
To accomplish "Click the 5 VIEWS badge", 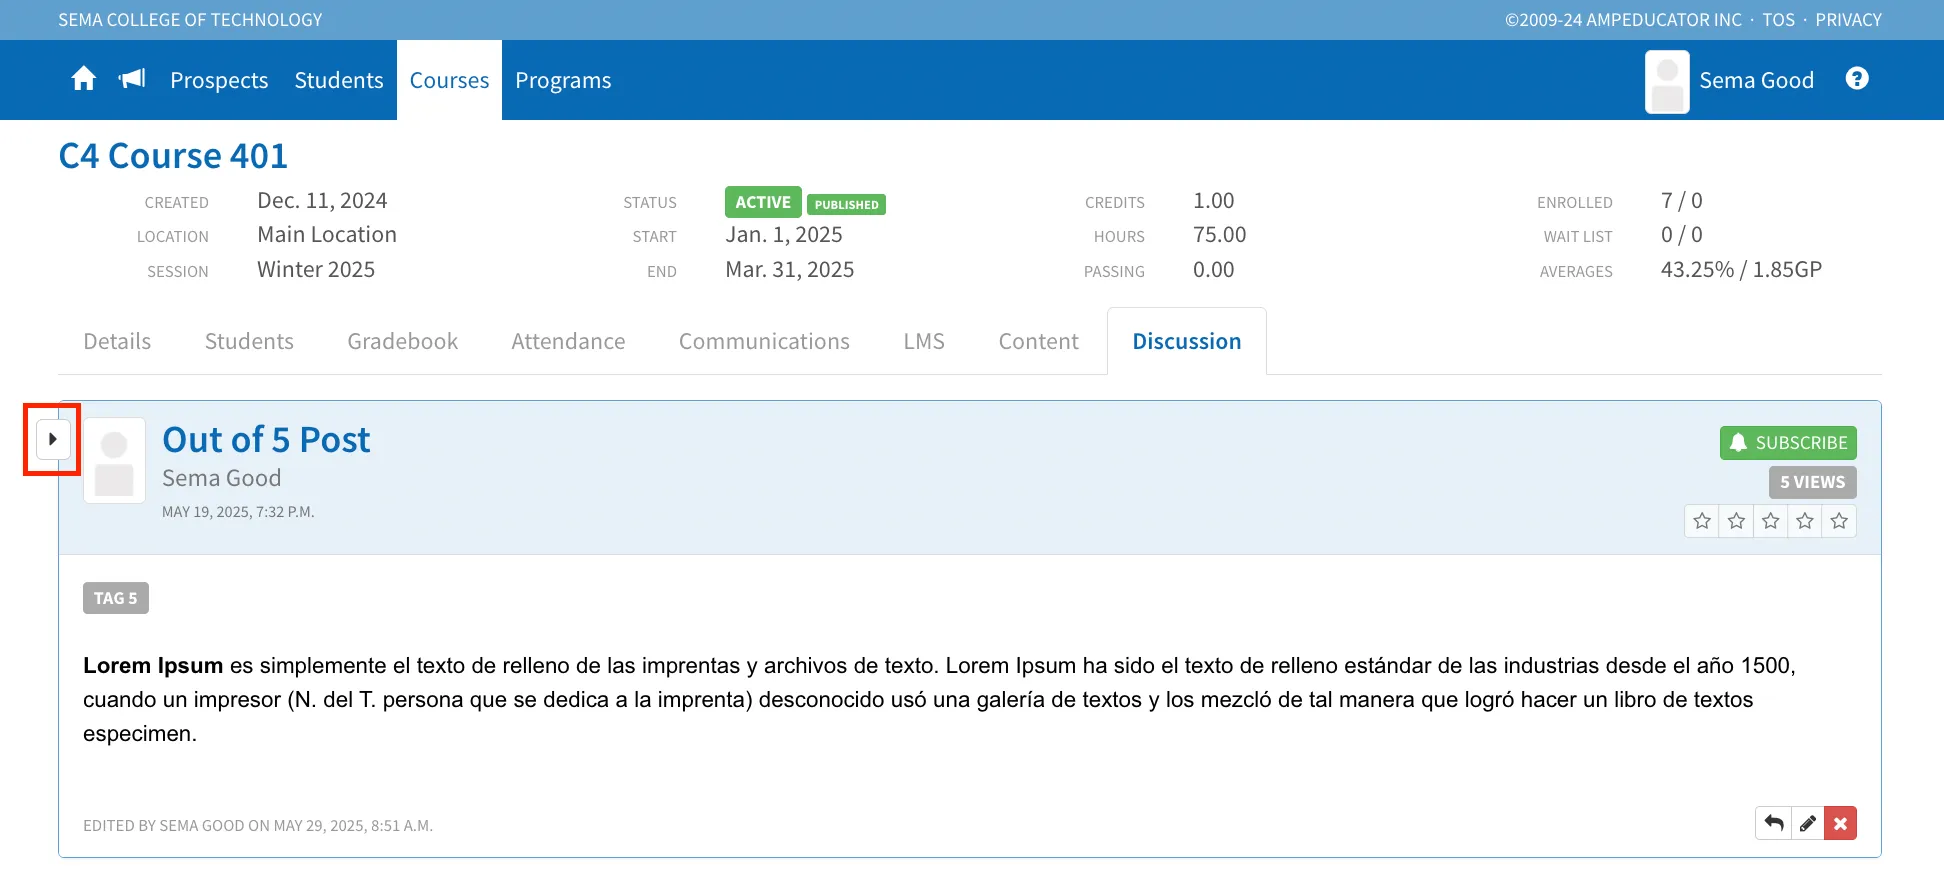I will 1812,482.
